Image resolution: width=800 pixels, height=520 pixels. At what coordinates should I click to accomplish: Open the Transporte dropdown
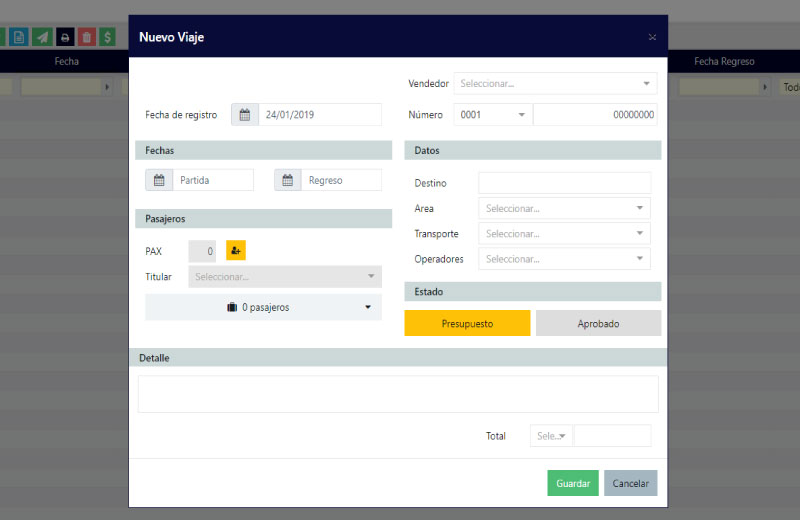[564, 233]
